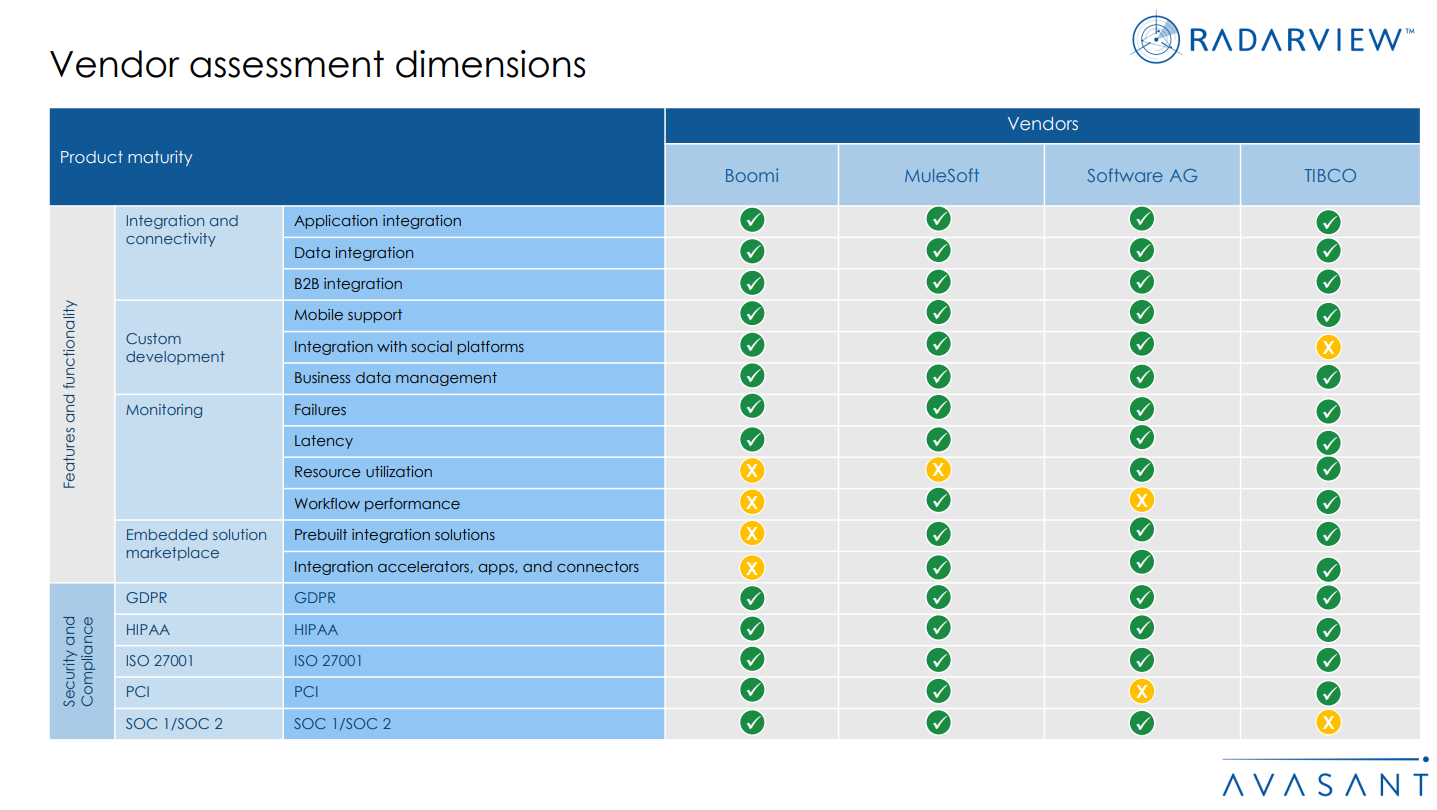Viewport: 1437px width, 810px height.
Task: Click the Avasant logo text
Action: [1325, 784]
